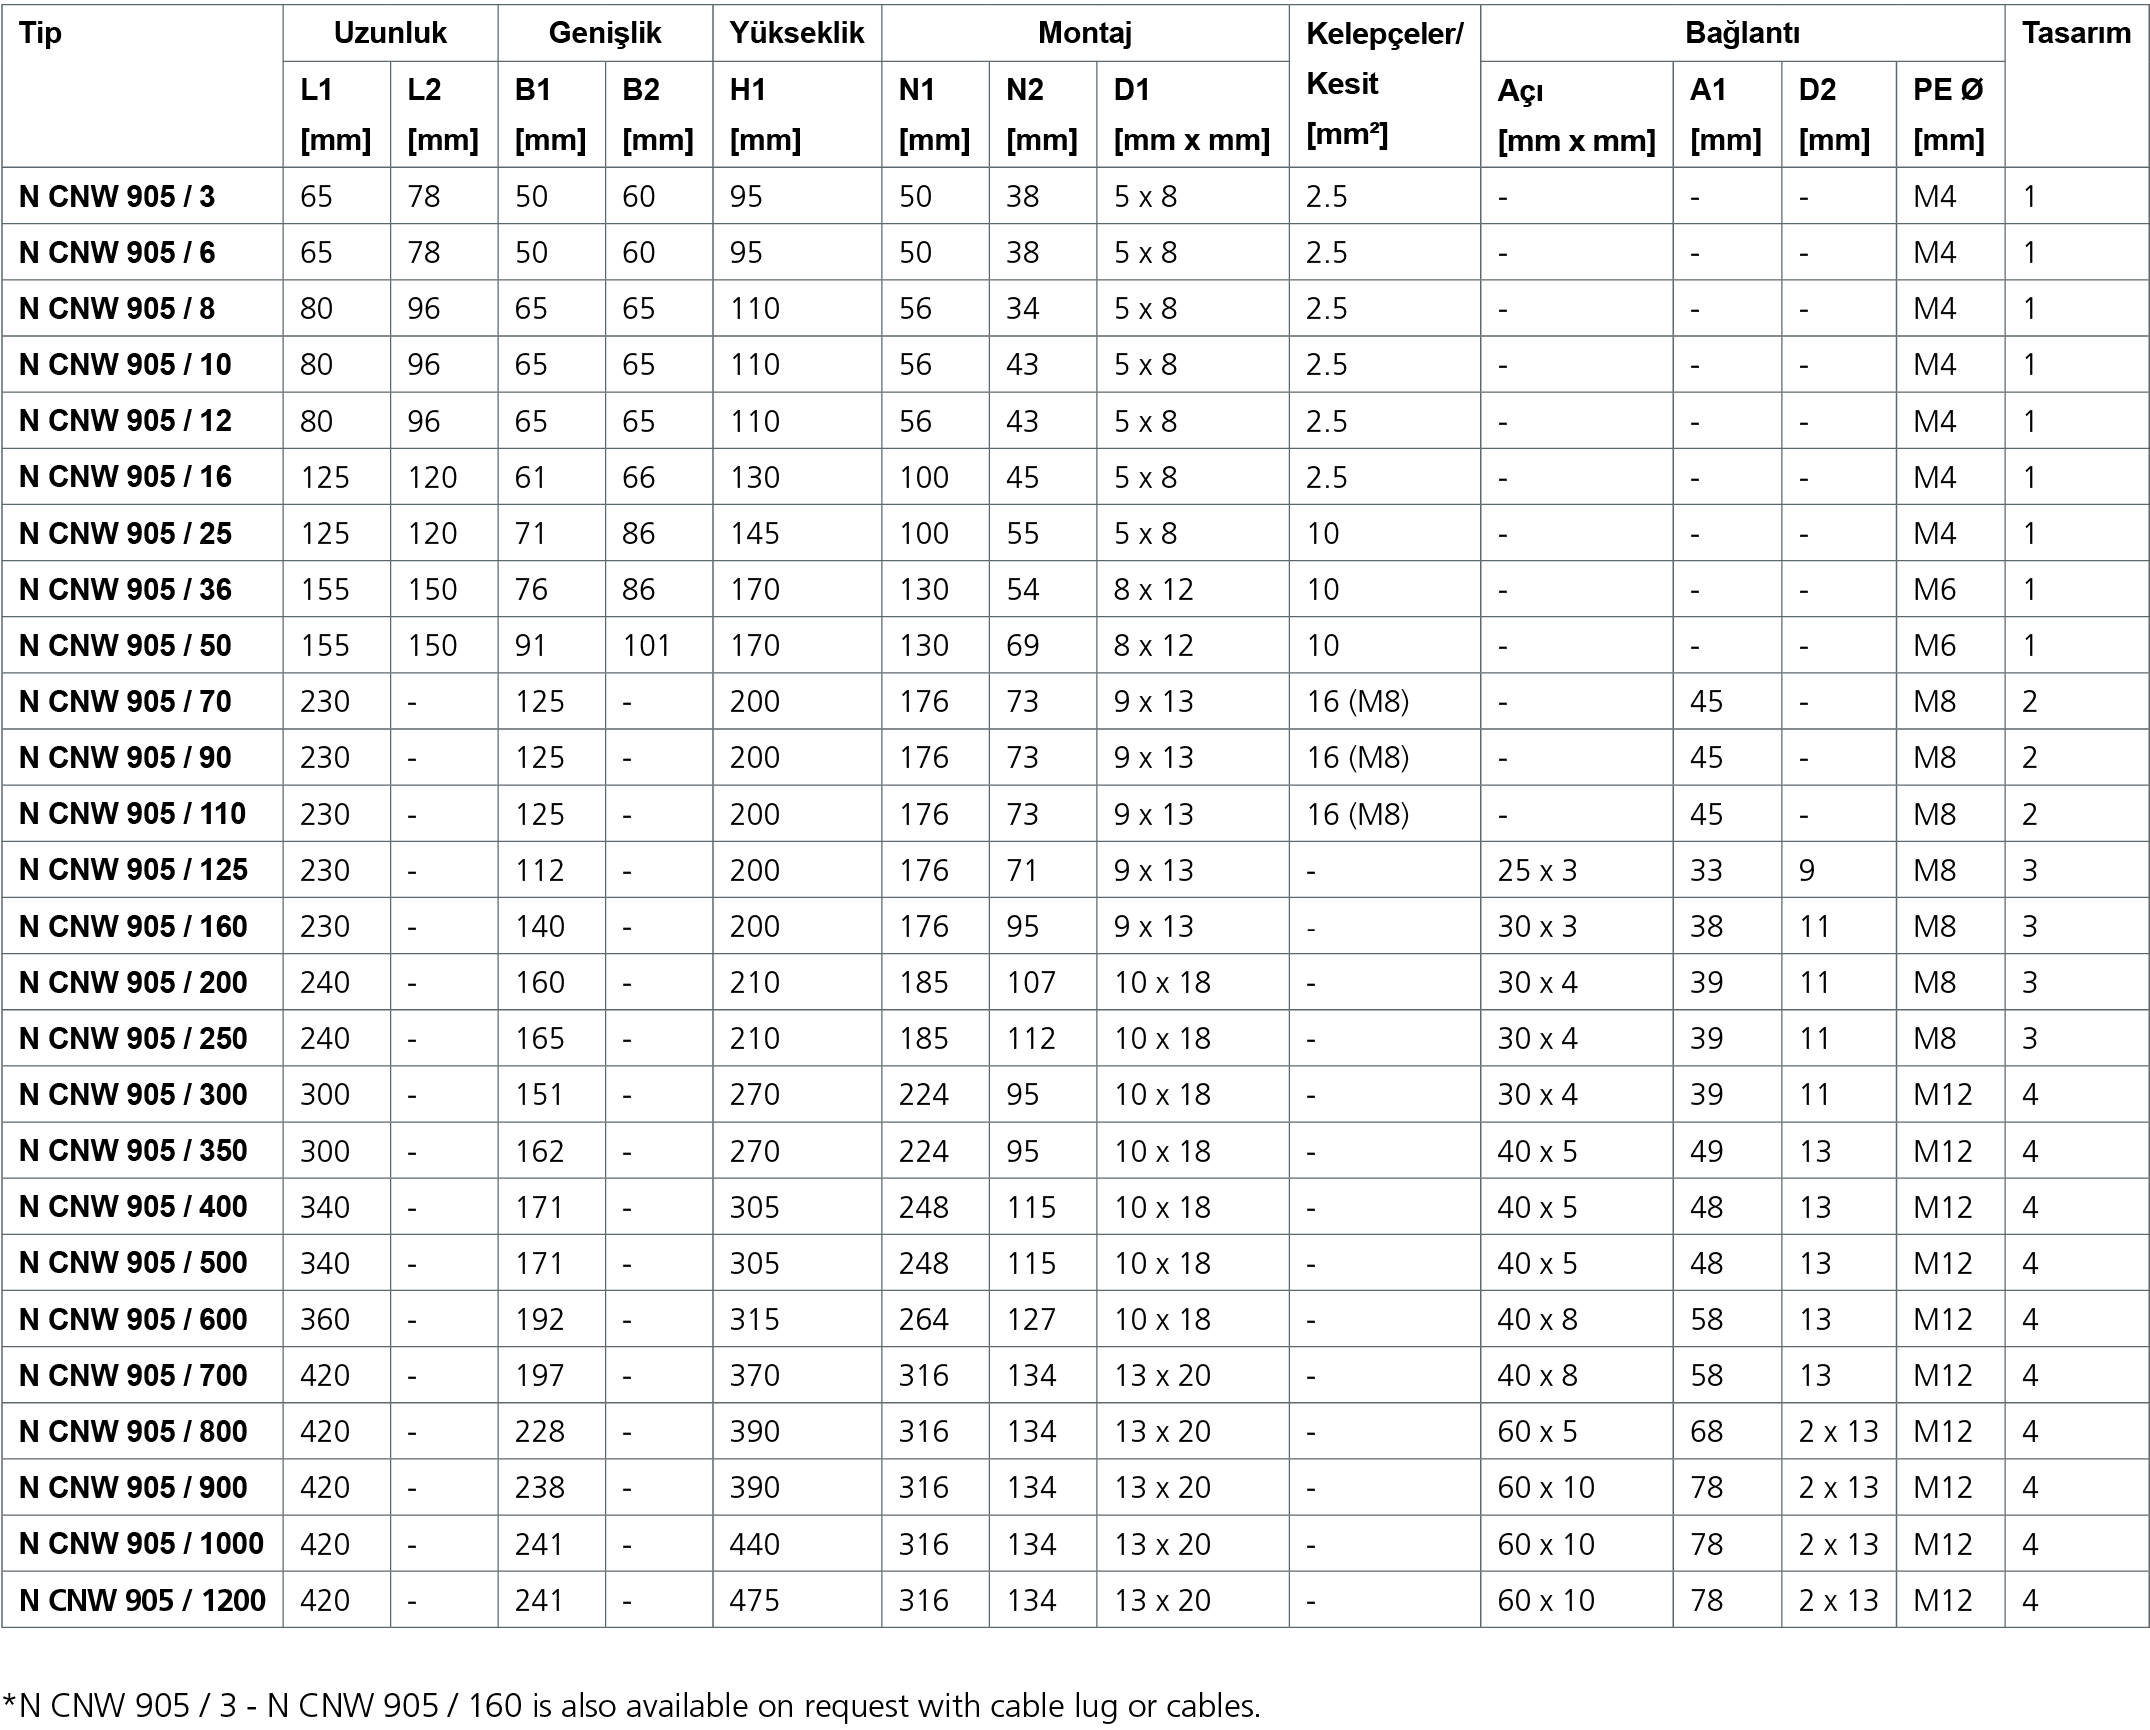Select row label N CNW 905 / 6

[117, 252]
